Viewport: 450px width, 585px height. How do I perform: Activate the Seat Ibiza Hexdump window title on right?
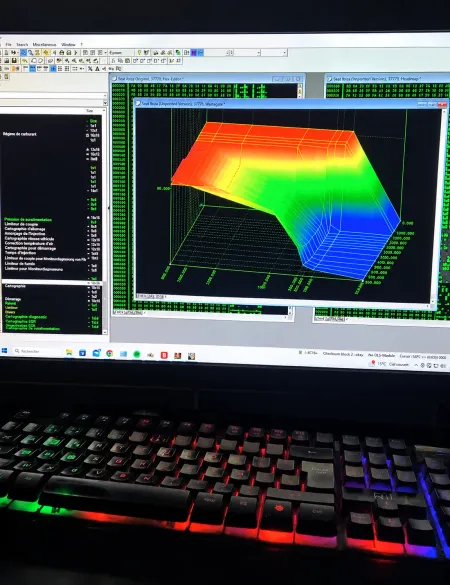377,79
